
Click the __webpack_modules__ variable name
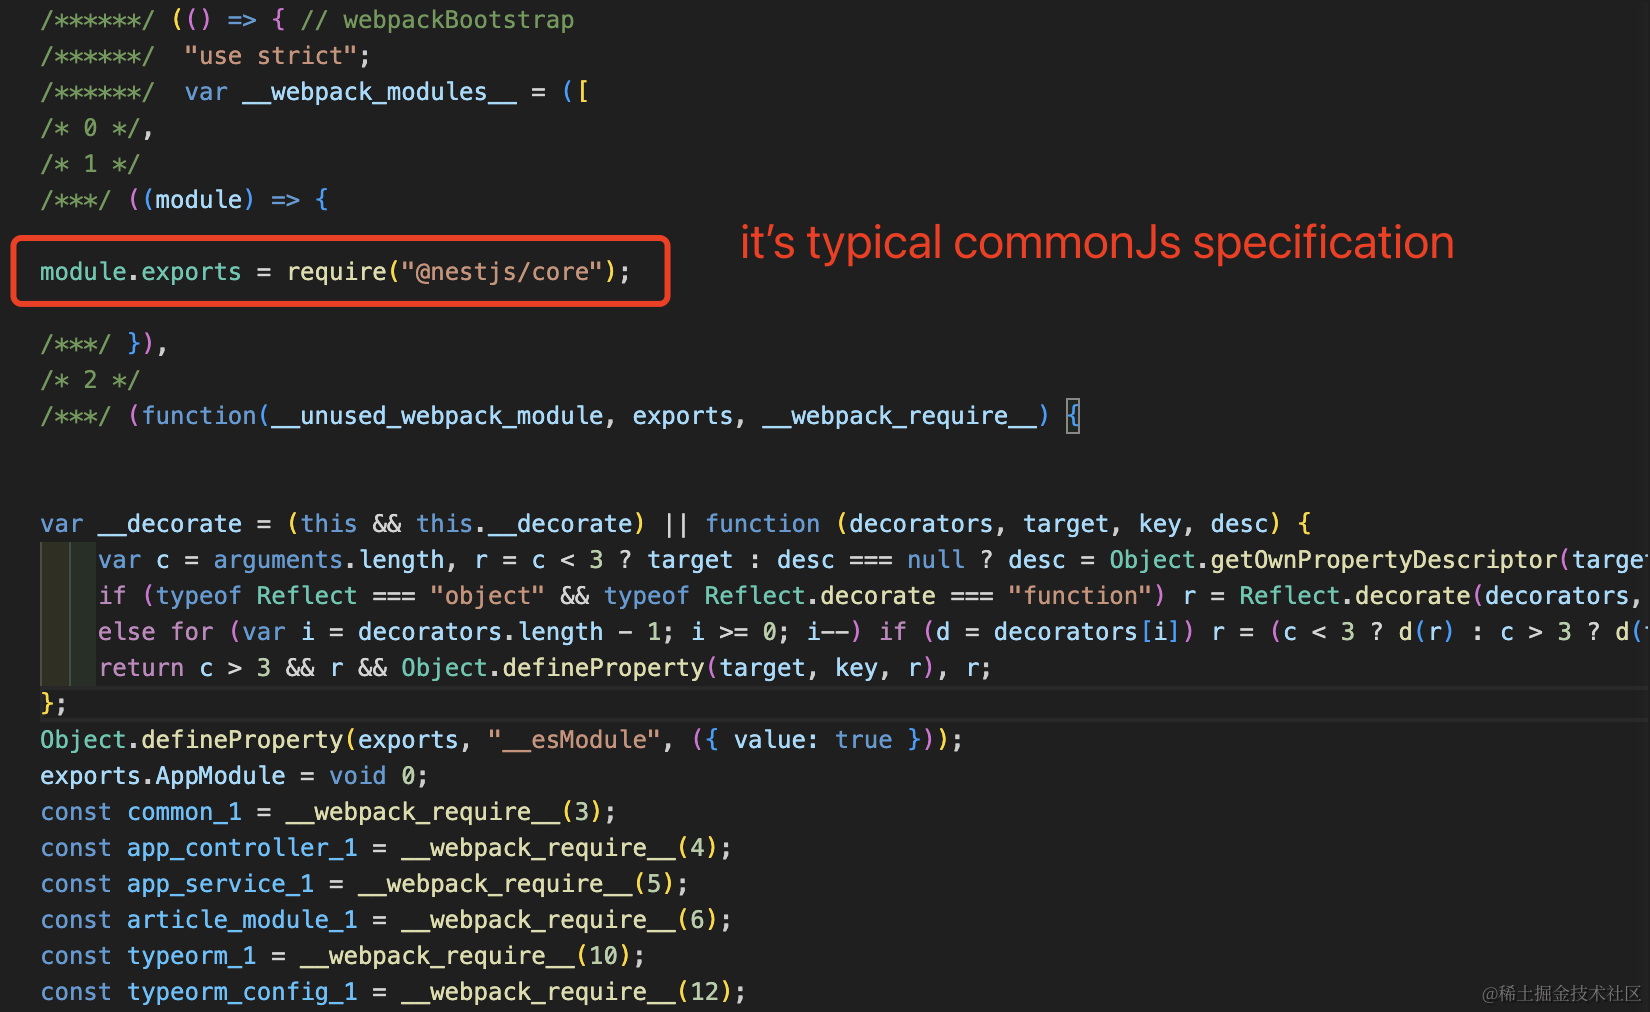coord(379,92)
